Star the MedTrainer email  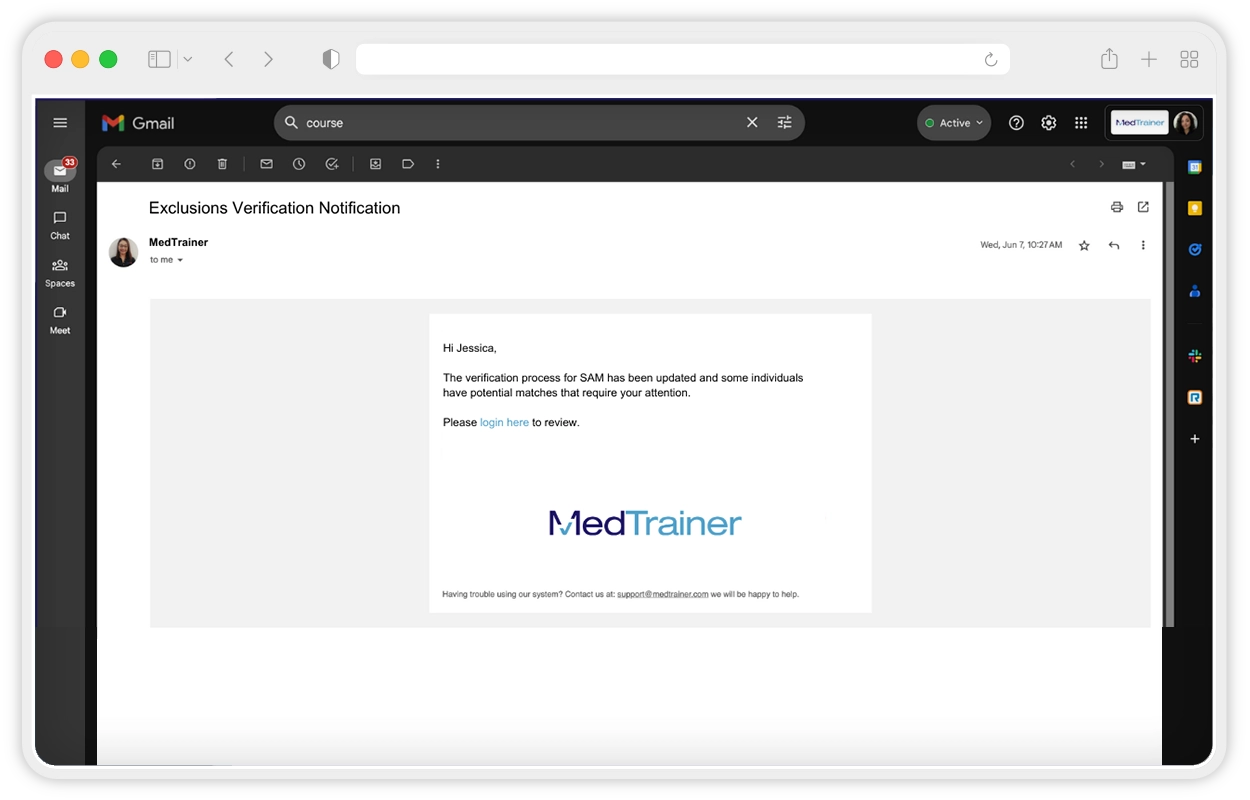1084,245
